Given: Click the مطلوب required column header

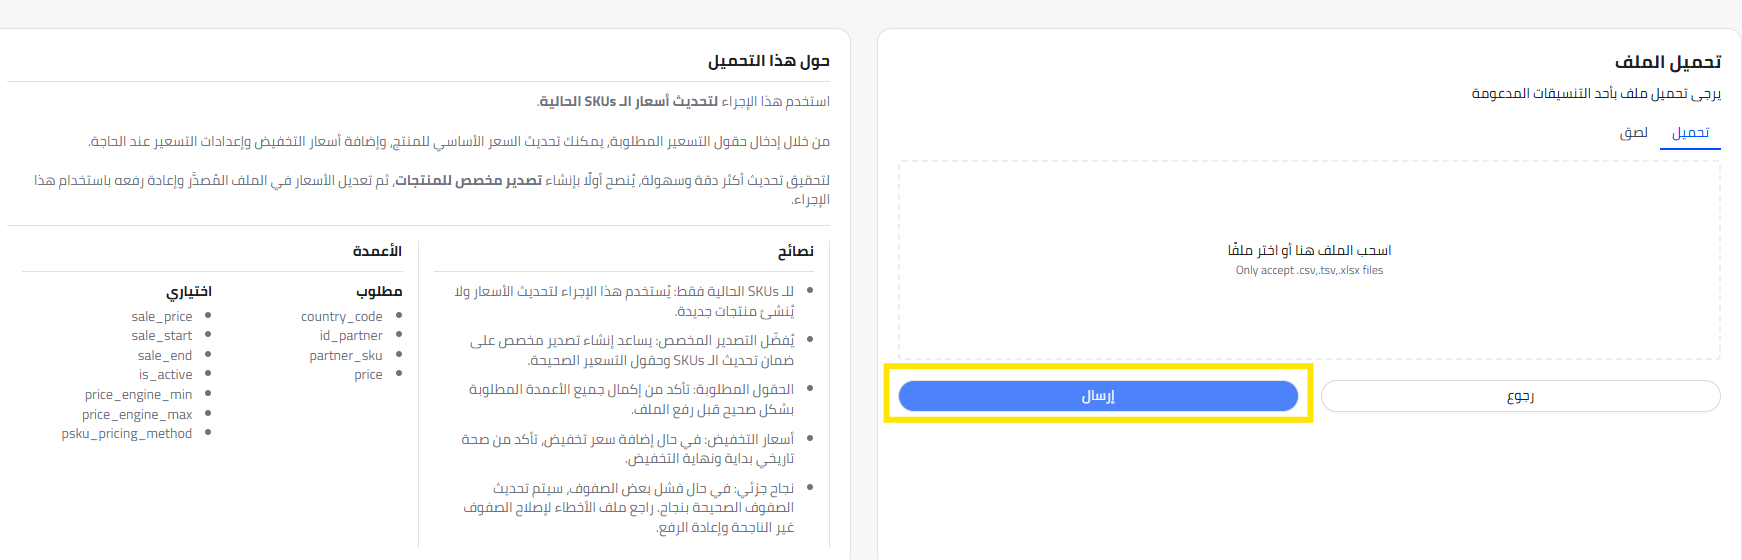Looking at the screenshot, I should coord(379,291).
